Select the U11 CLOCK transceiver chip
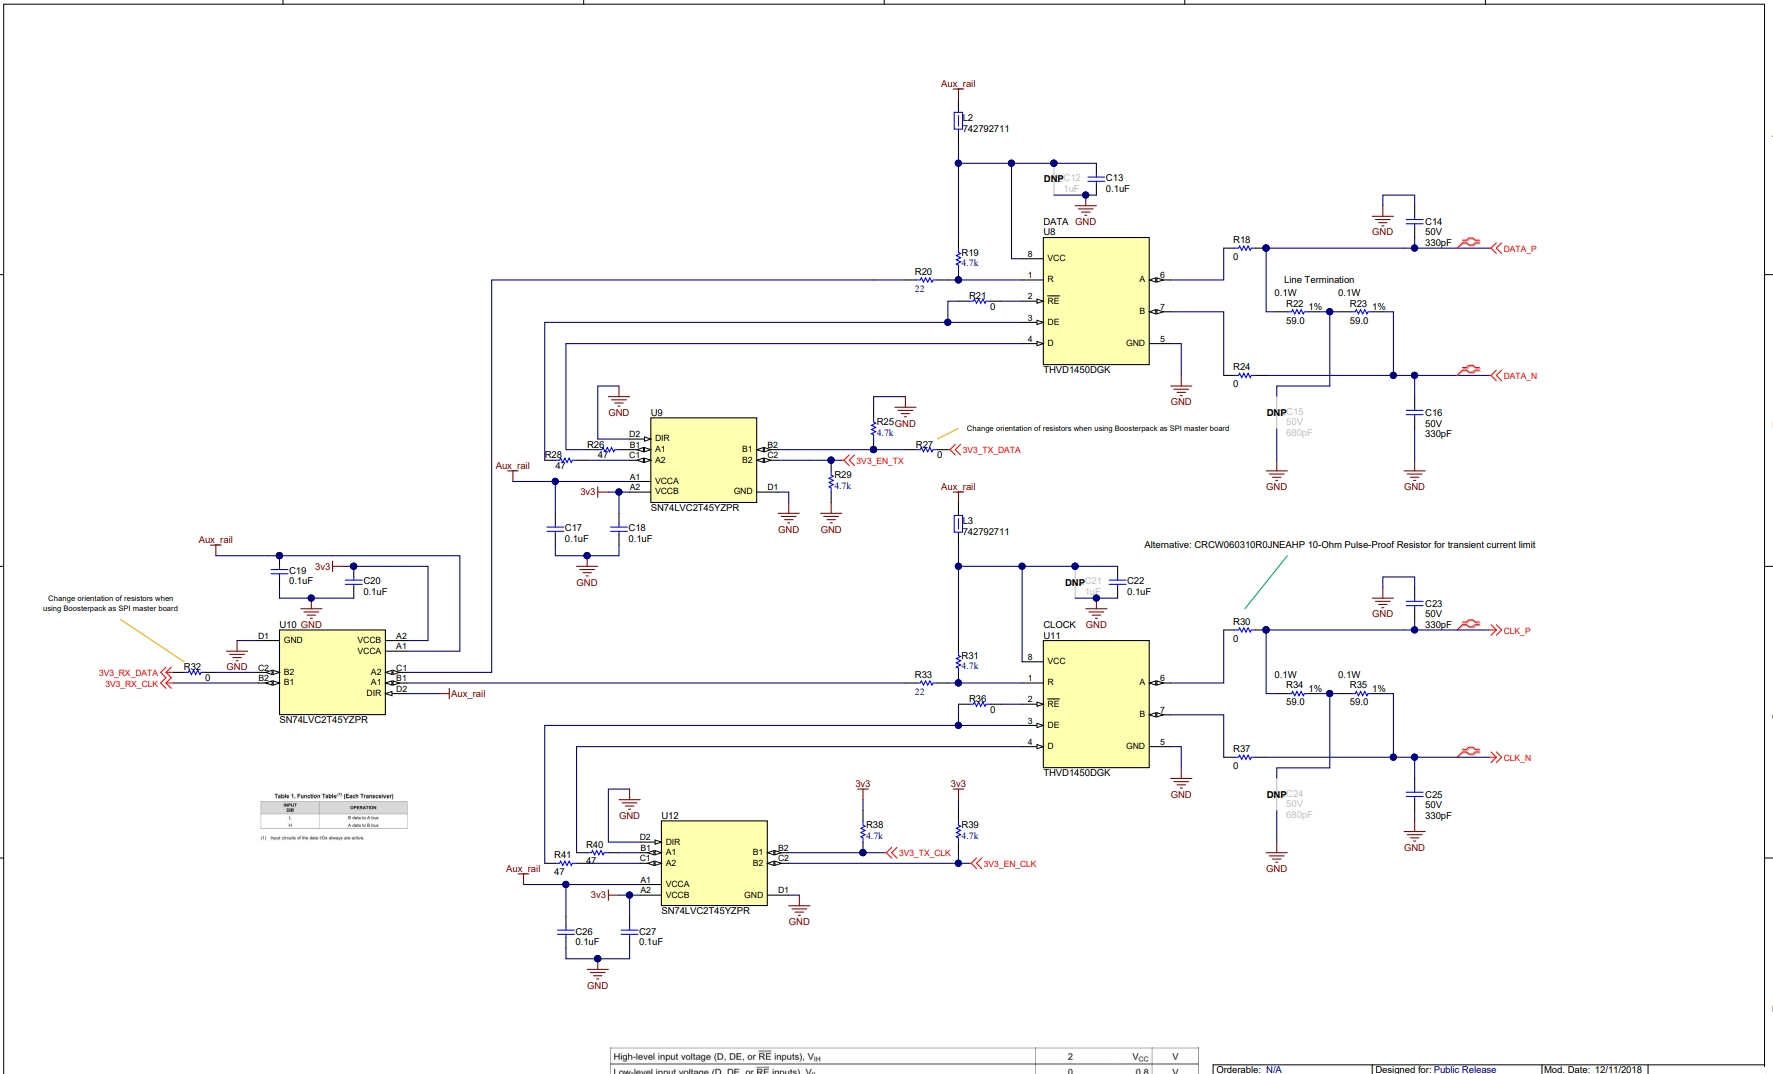Screen dimensions: 1773x1074 click(1095, 704)
